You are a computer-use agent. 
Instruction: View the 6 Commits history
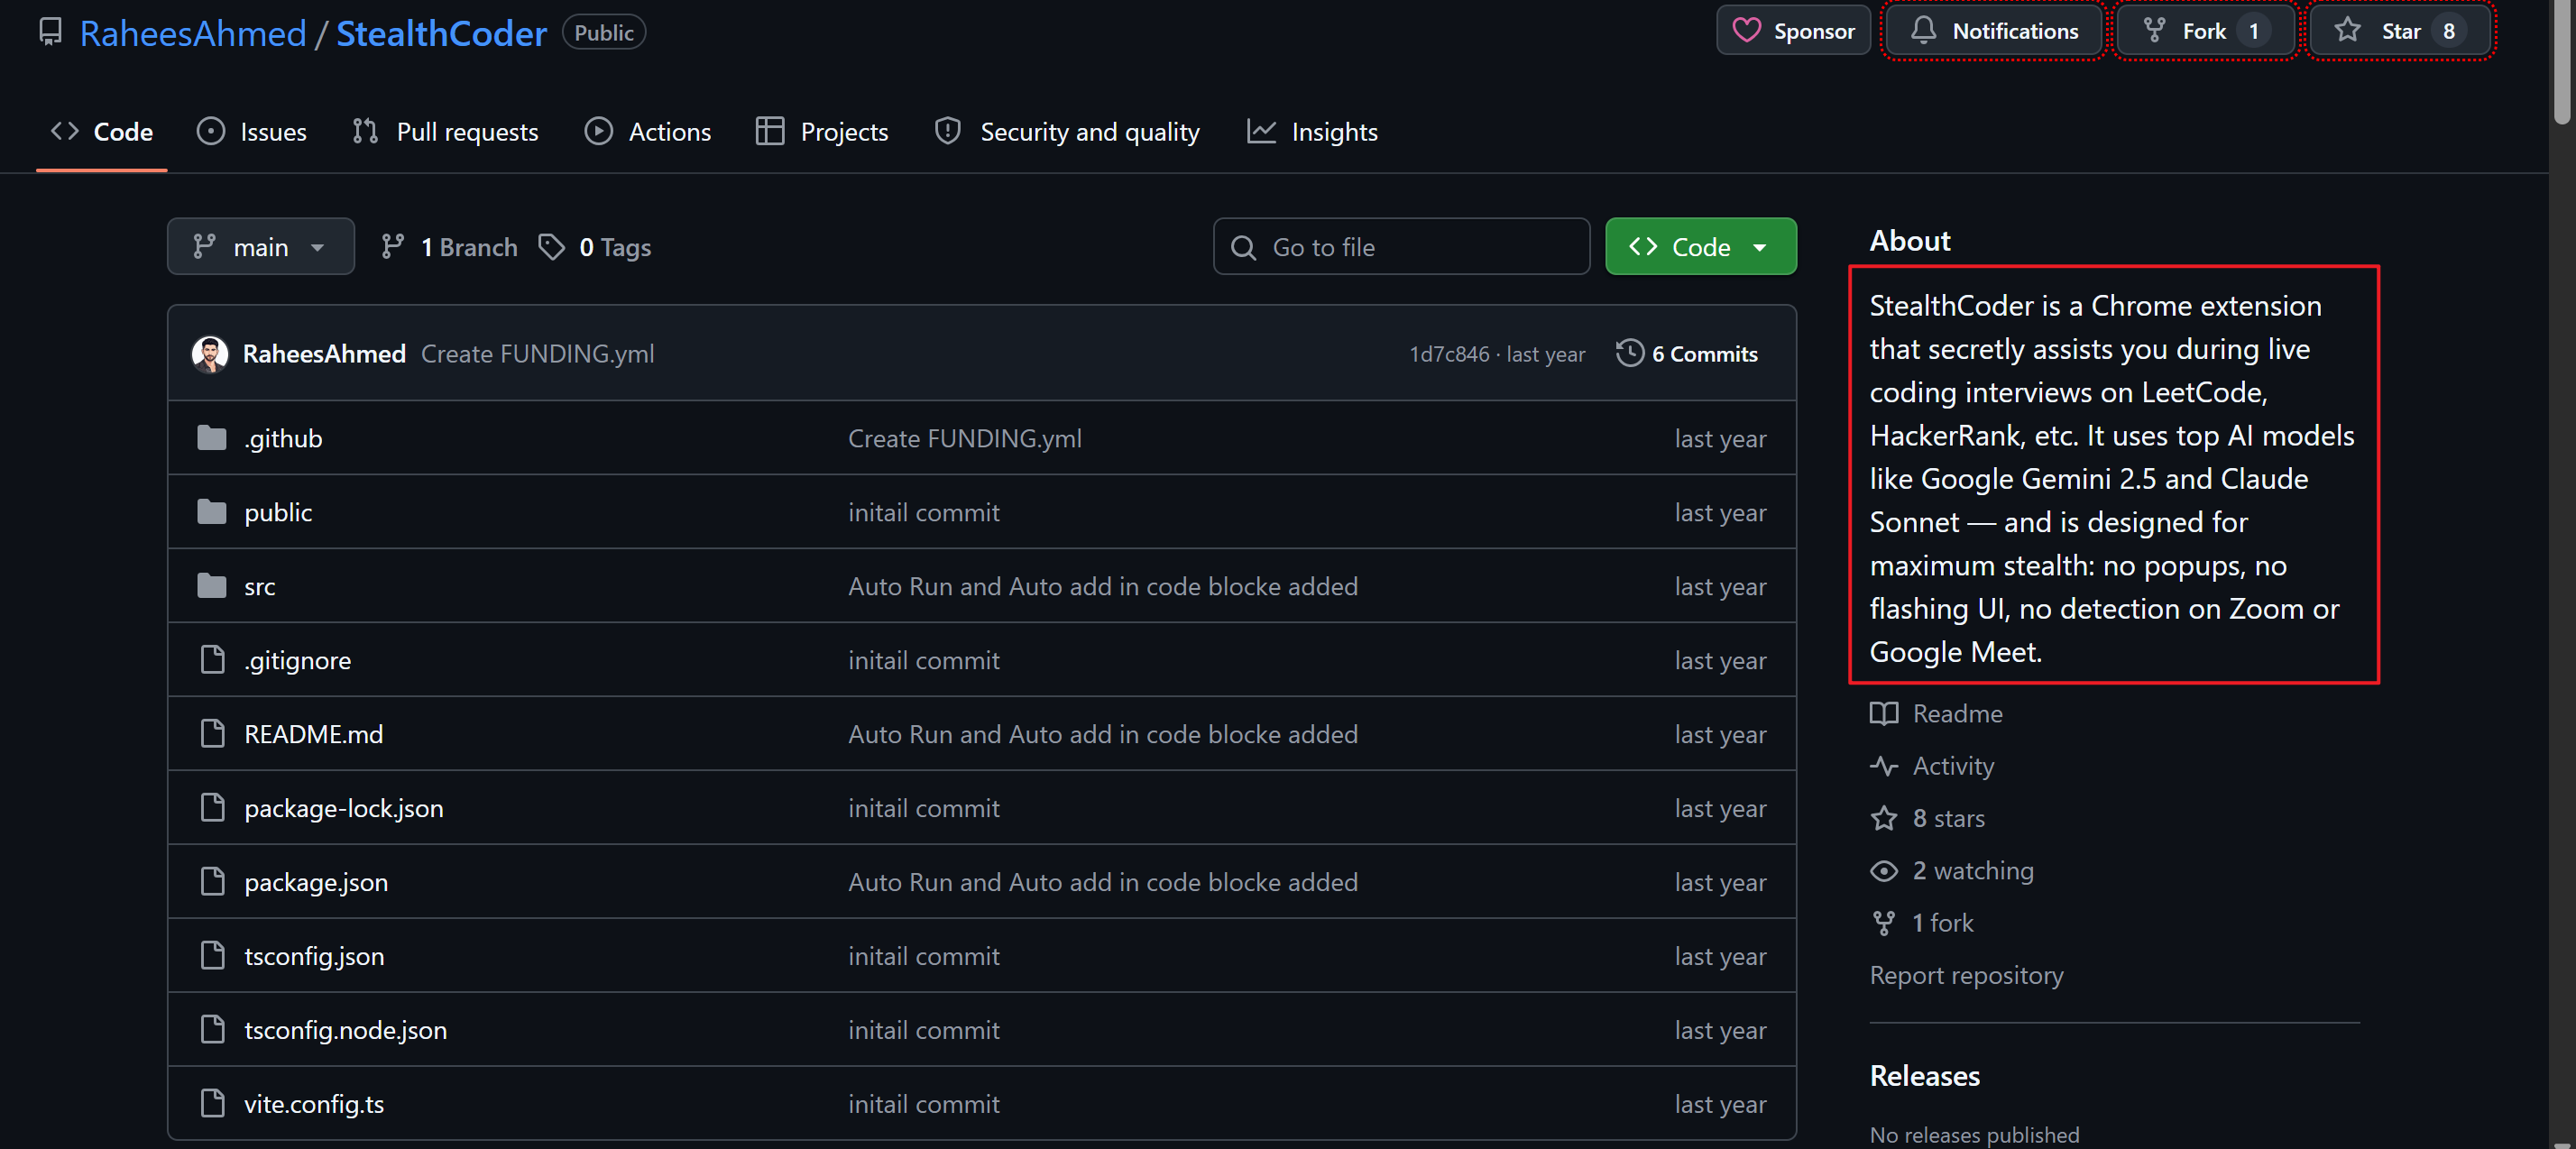point(1687,354)
